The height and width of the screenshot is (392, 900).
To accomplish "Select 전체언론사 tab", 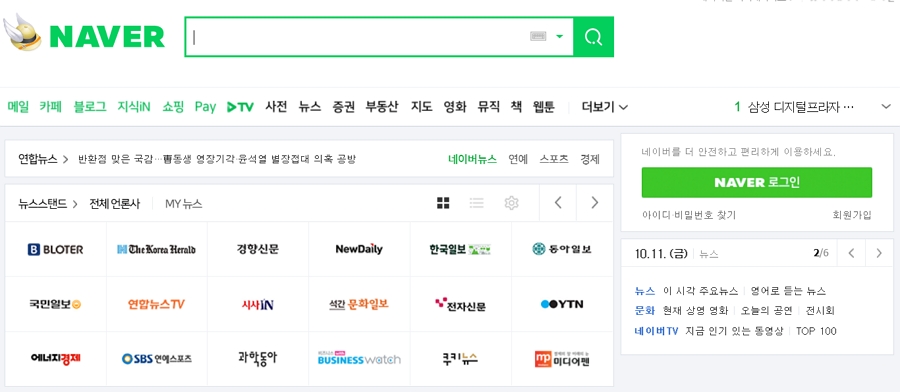I will coord(114,203).
